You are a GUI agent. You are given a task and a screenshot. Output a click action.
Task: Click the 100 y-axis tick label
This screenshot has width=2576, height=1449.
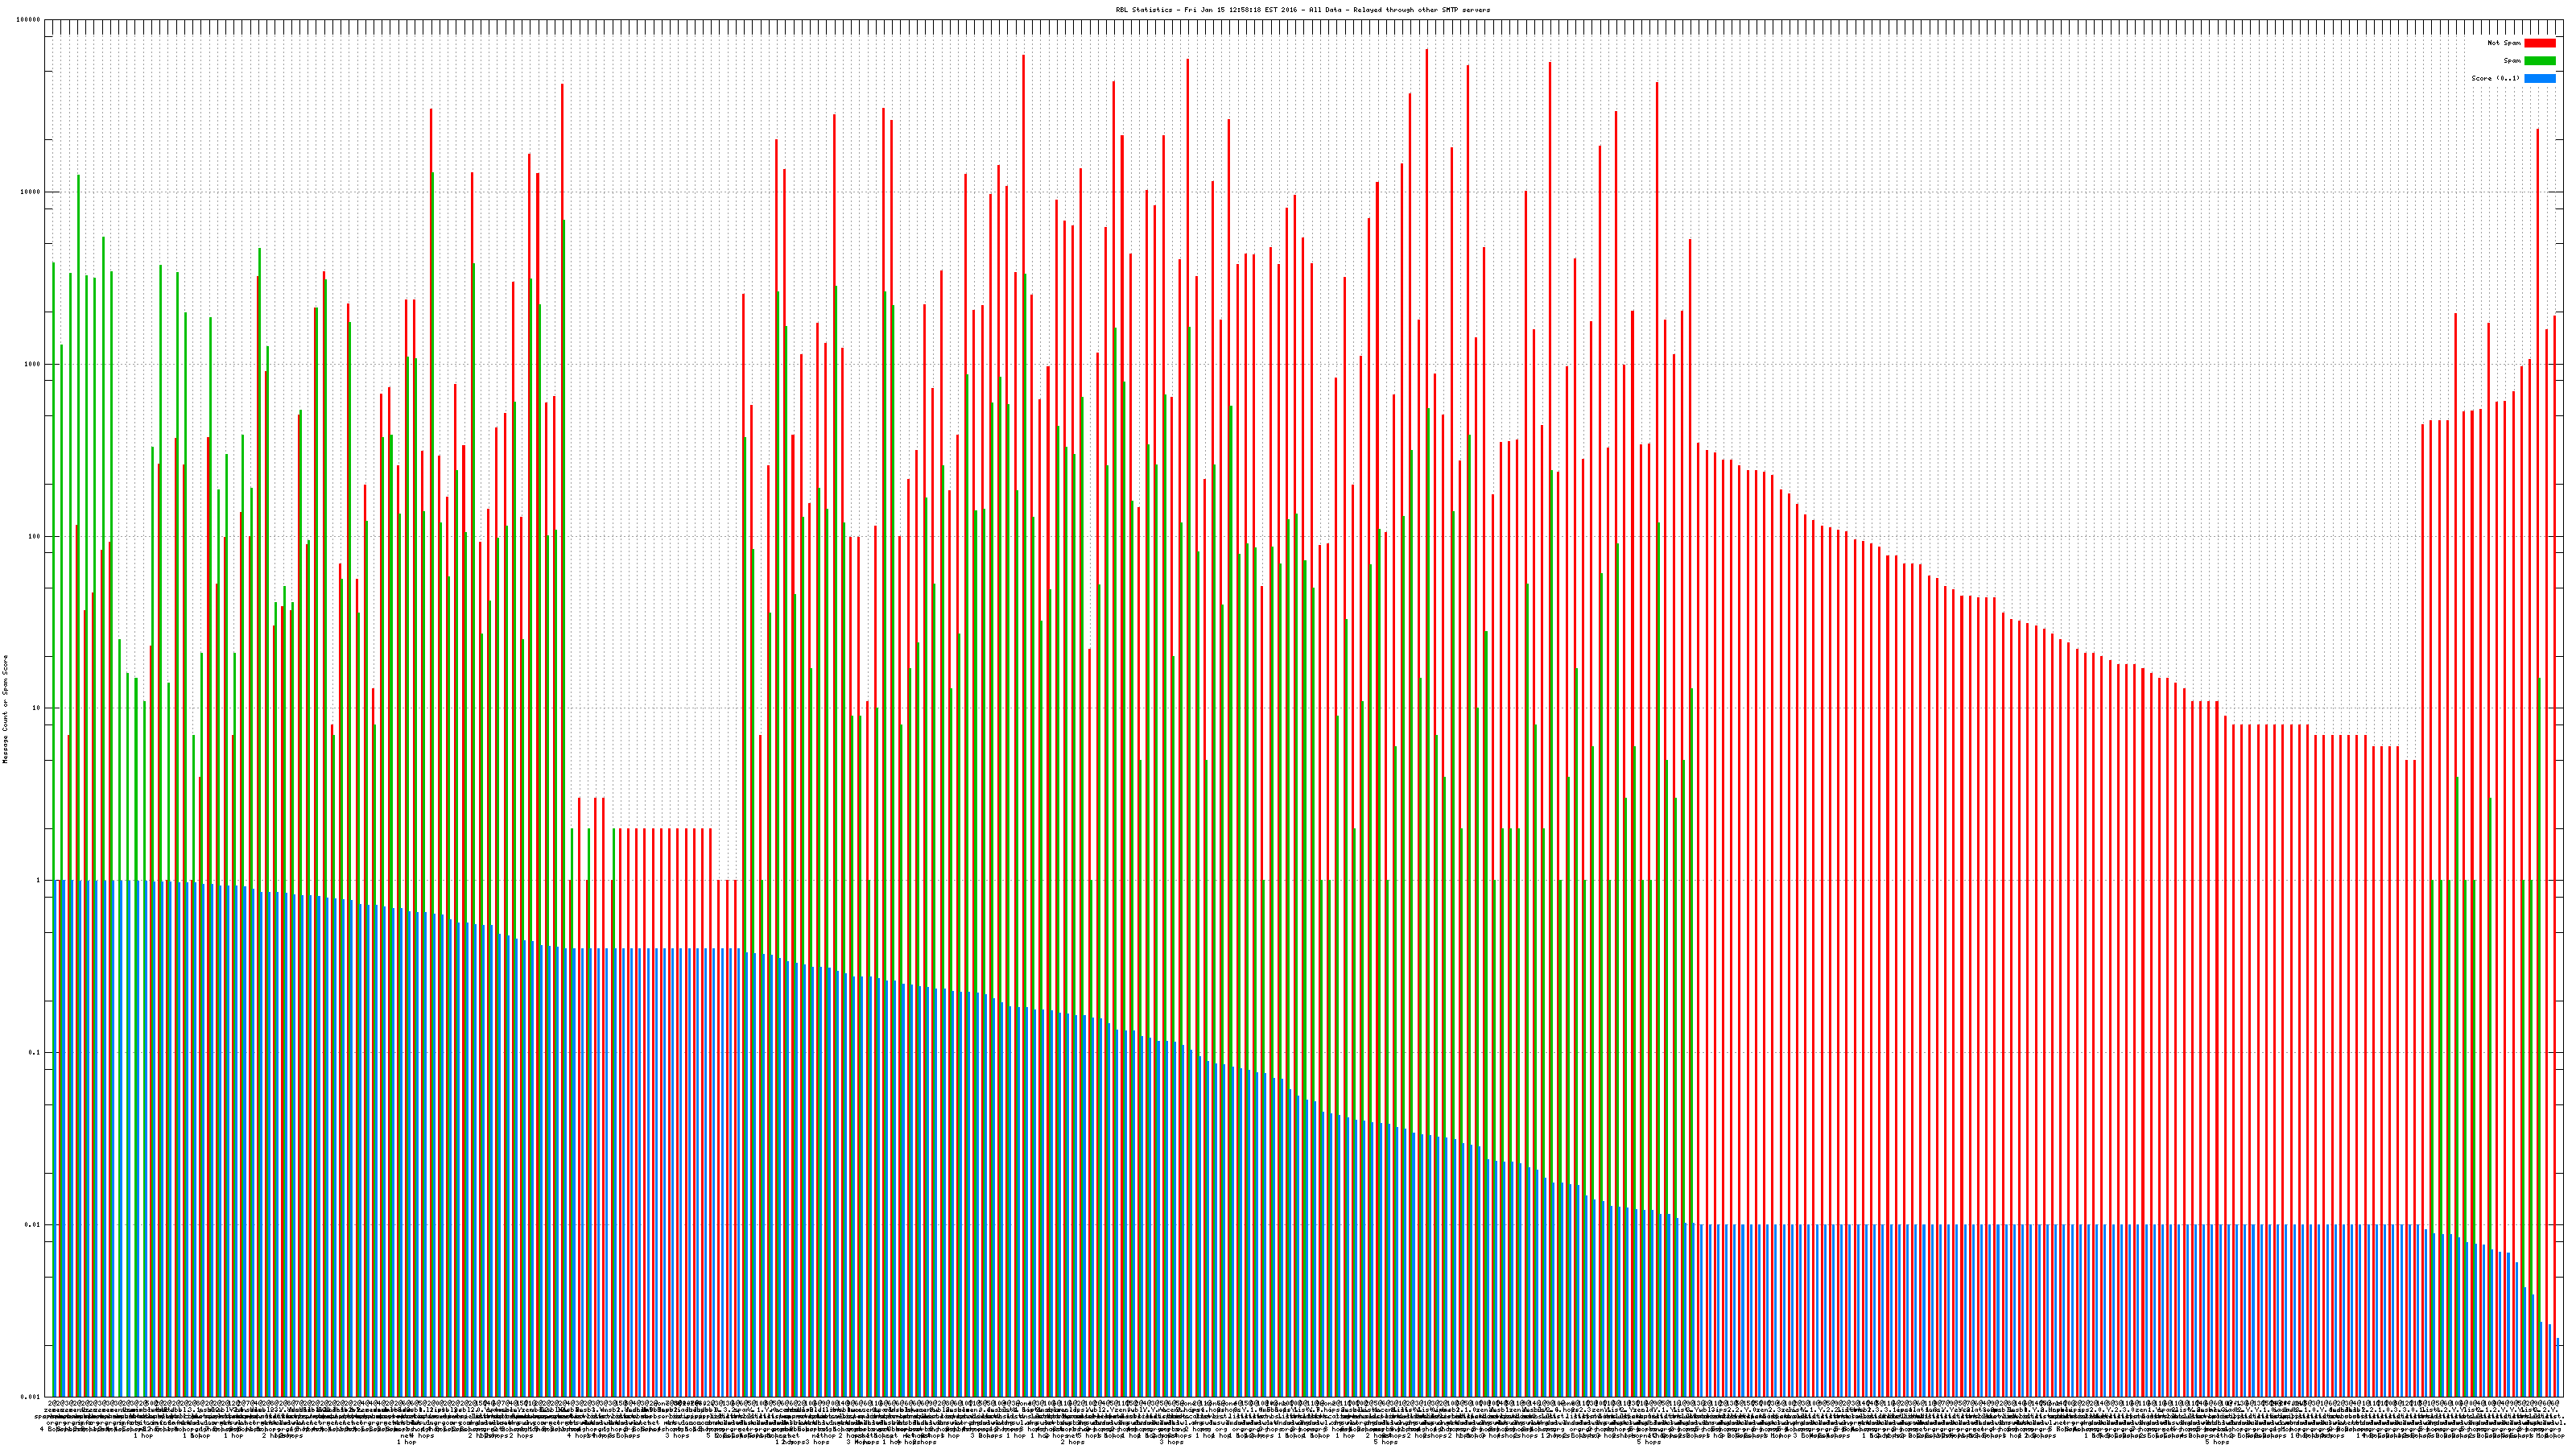point(34,536)
